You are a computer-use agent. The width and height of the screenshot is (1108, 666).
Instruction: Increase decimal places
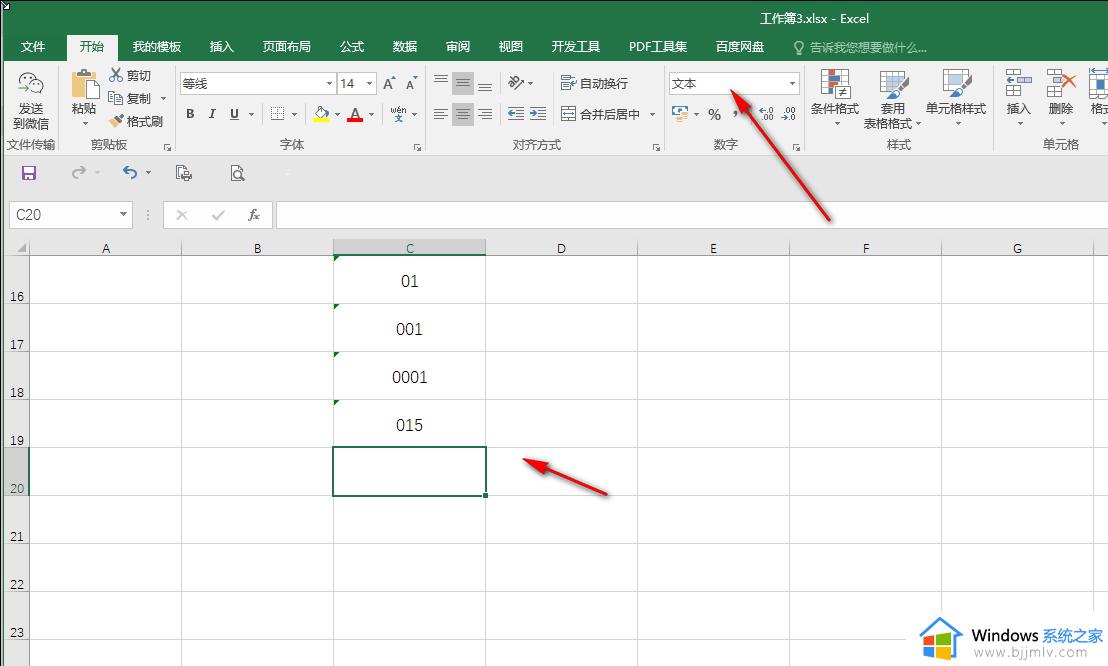[x=767, y=113]
